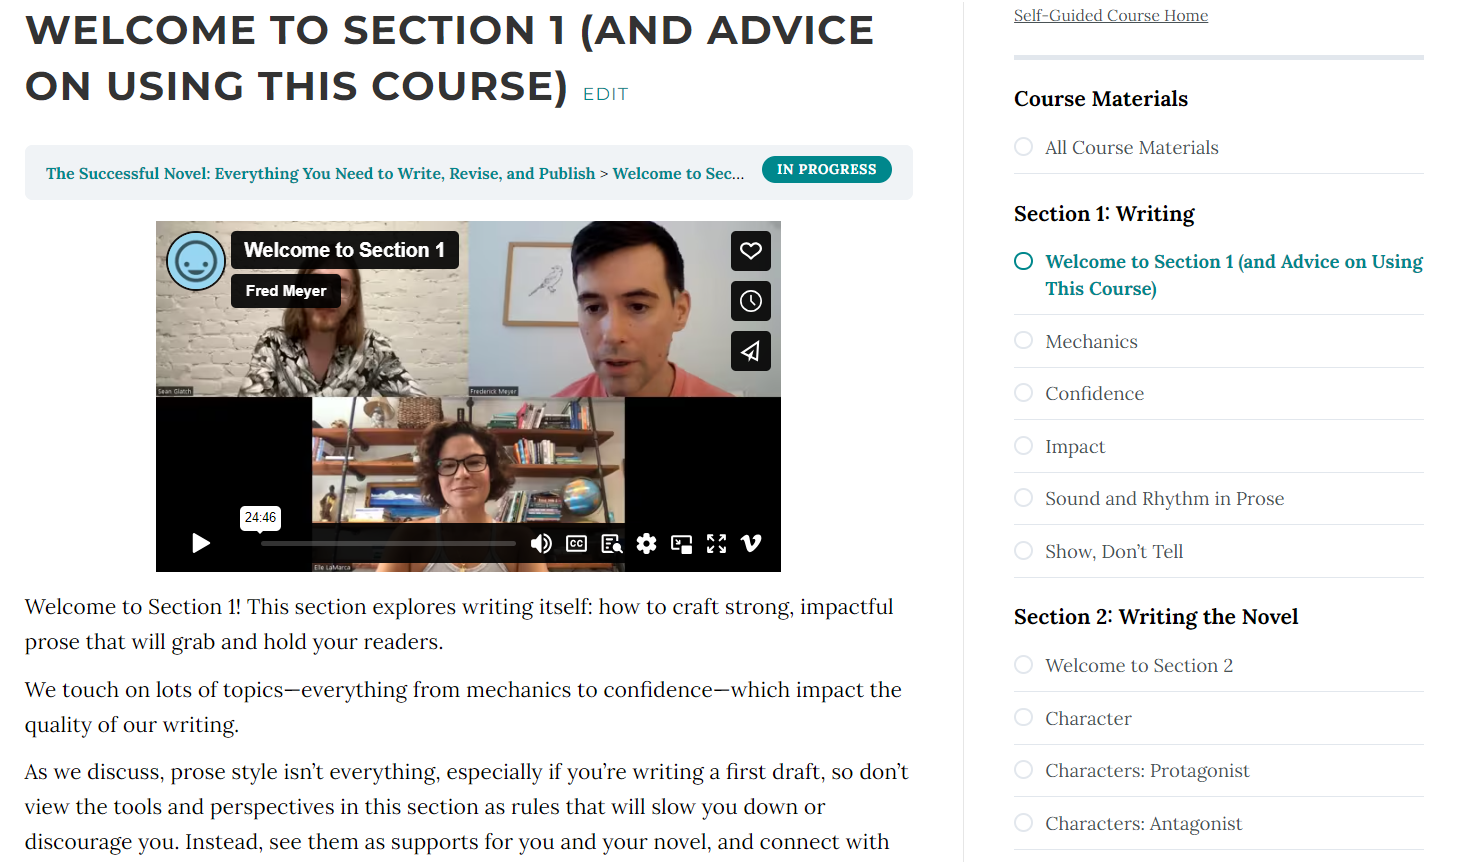Screen dimensions: 1470x862
Task: Add video to Watch Later clock icon
Action: click(751, 301)
